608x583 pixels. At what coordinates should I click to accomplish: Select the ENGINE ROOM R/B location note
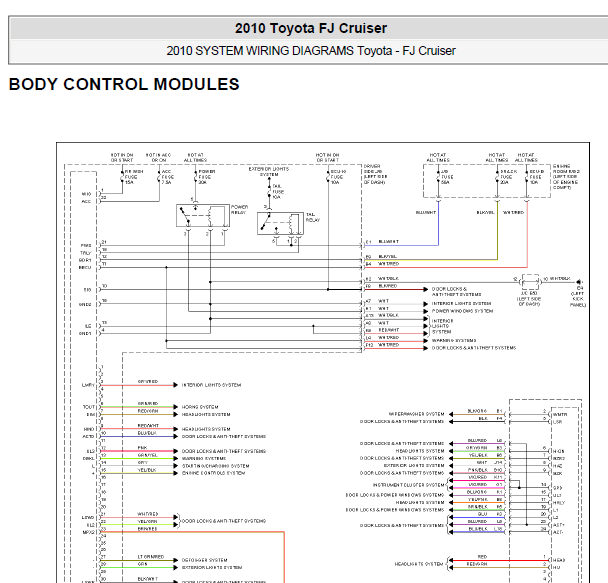pyautogui.click(x=566, y=177)
